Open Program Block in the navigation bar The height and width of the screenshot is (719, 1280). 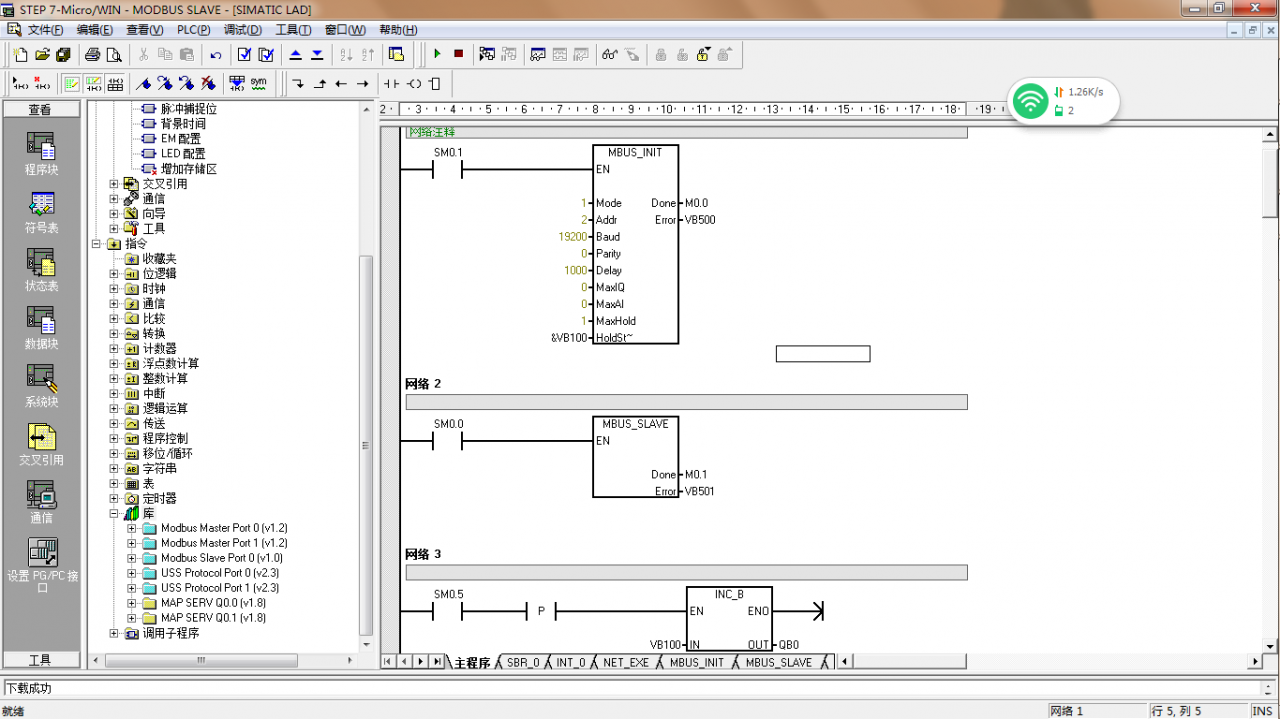[41, 153]
